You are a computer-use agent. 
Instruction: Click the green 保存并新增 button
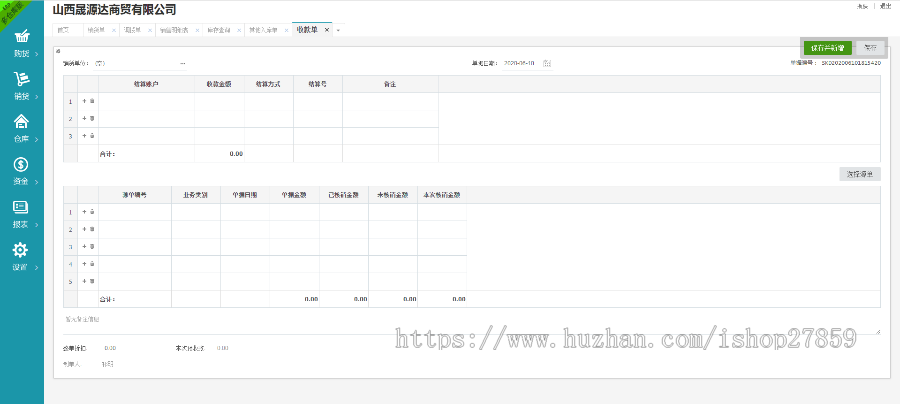coord(827,48)
